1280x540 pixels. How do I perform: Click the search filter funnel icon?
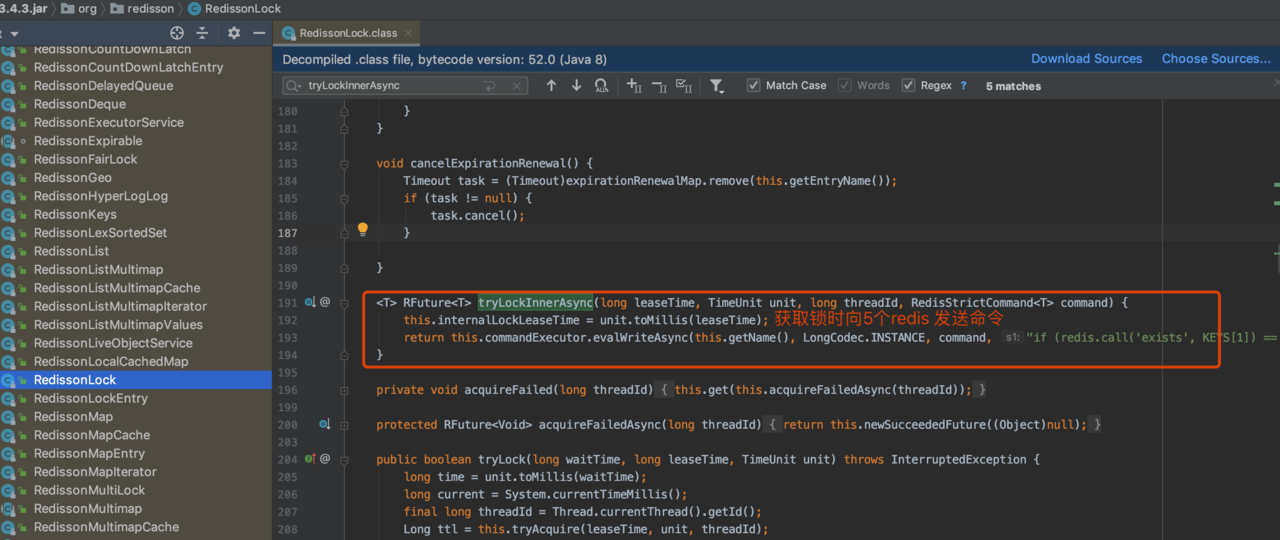[x=717, y=86]
